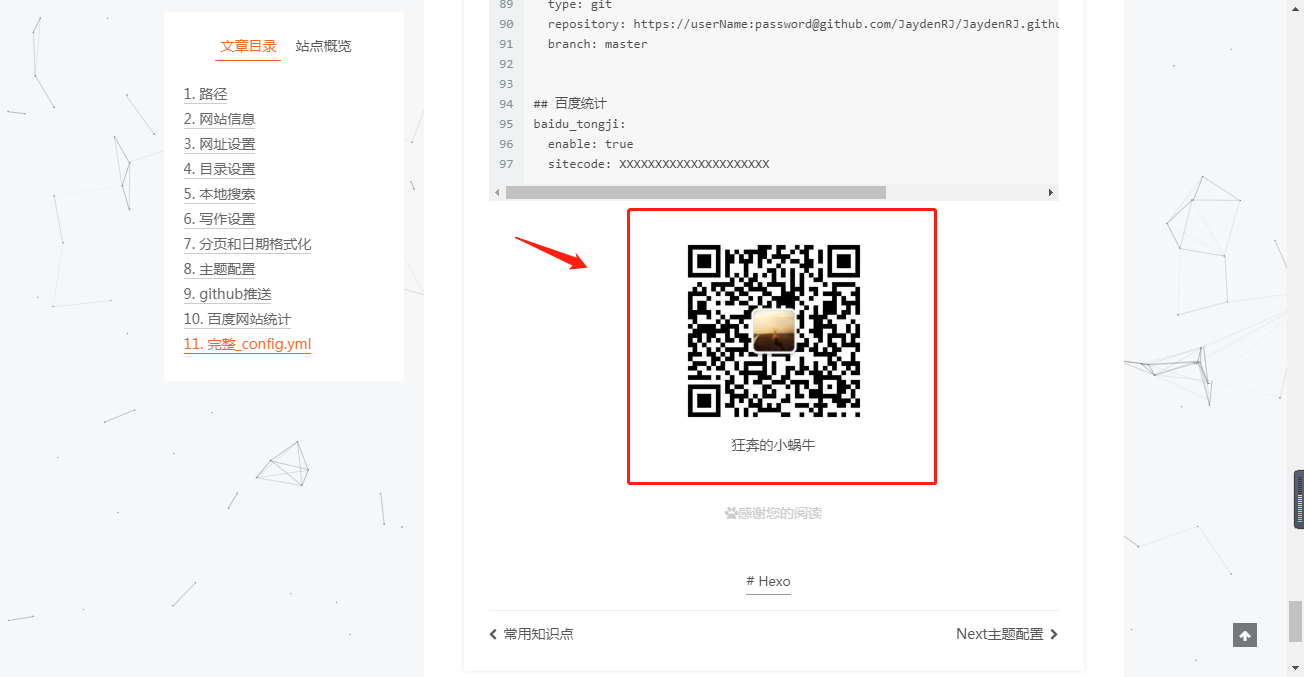
Task: Open the 1. 路径 section link
Action: [206, 93]
